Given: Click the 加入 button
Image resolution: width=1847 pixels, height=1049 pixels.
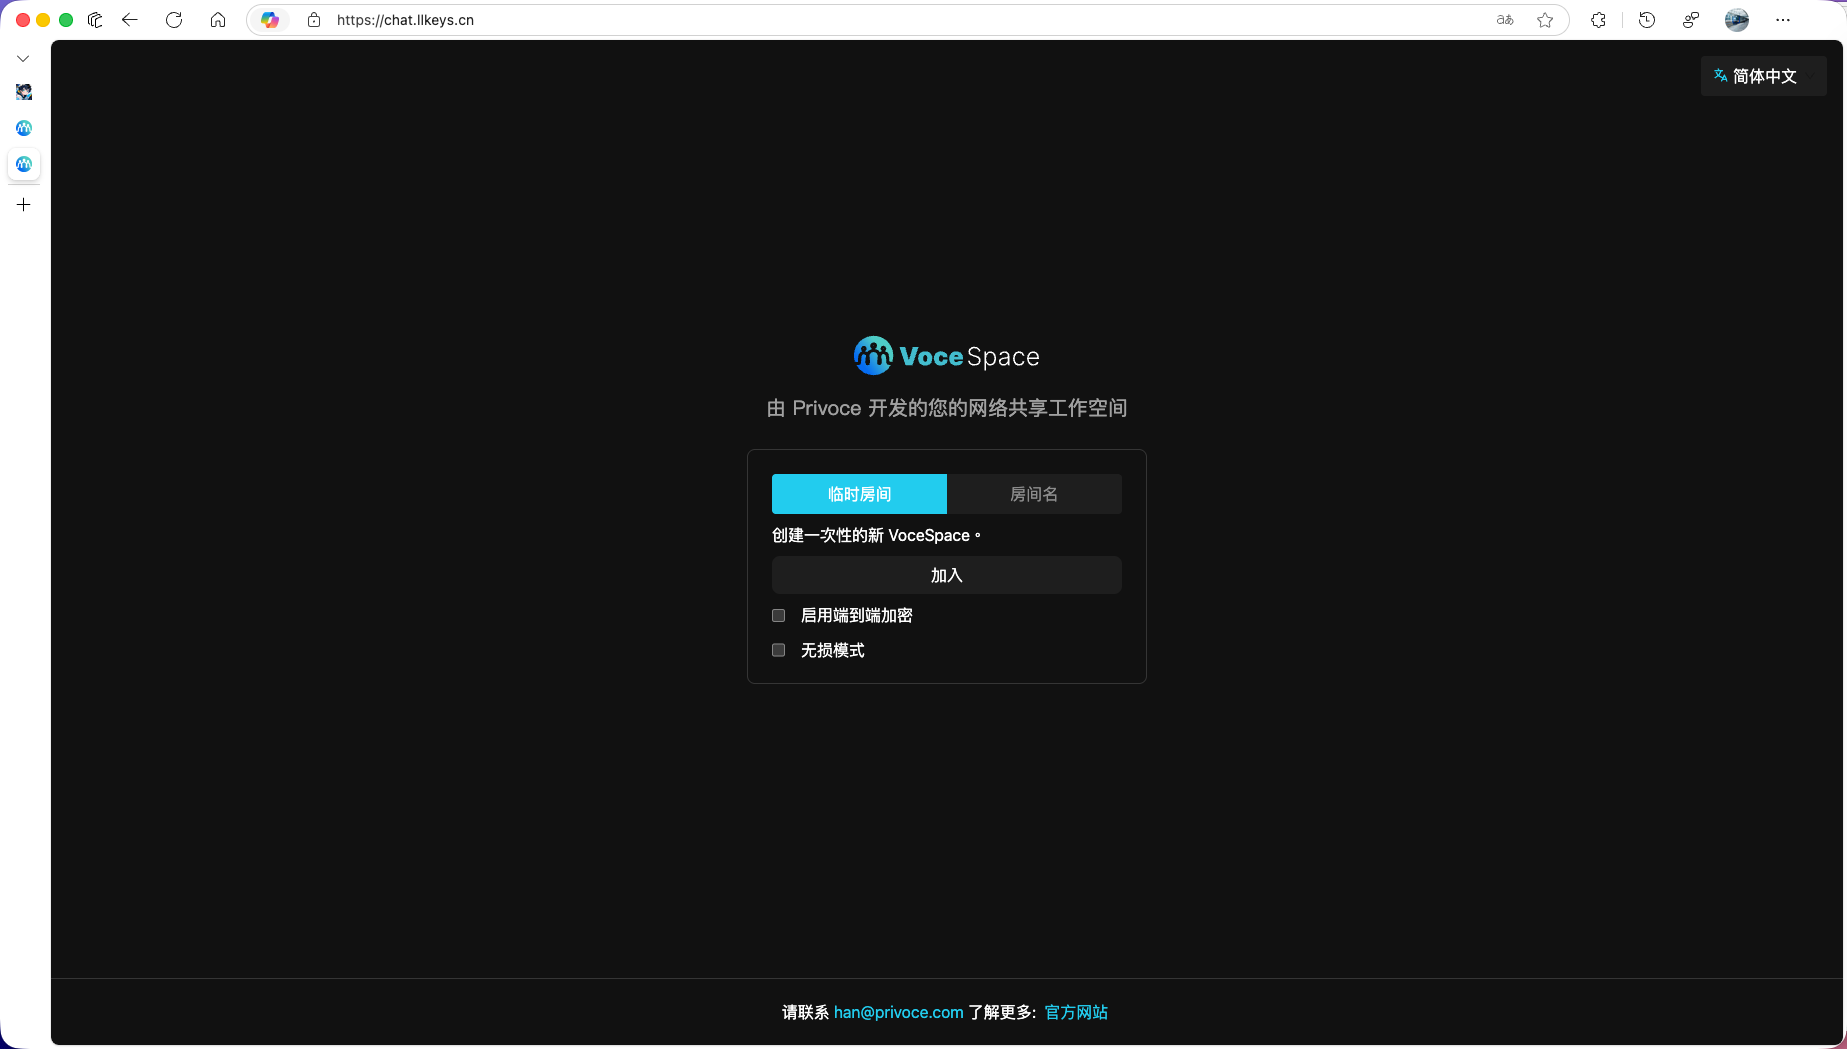Looking at the screenshot, I should click(x=946, y=575).
